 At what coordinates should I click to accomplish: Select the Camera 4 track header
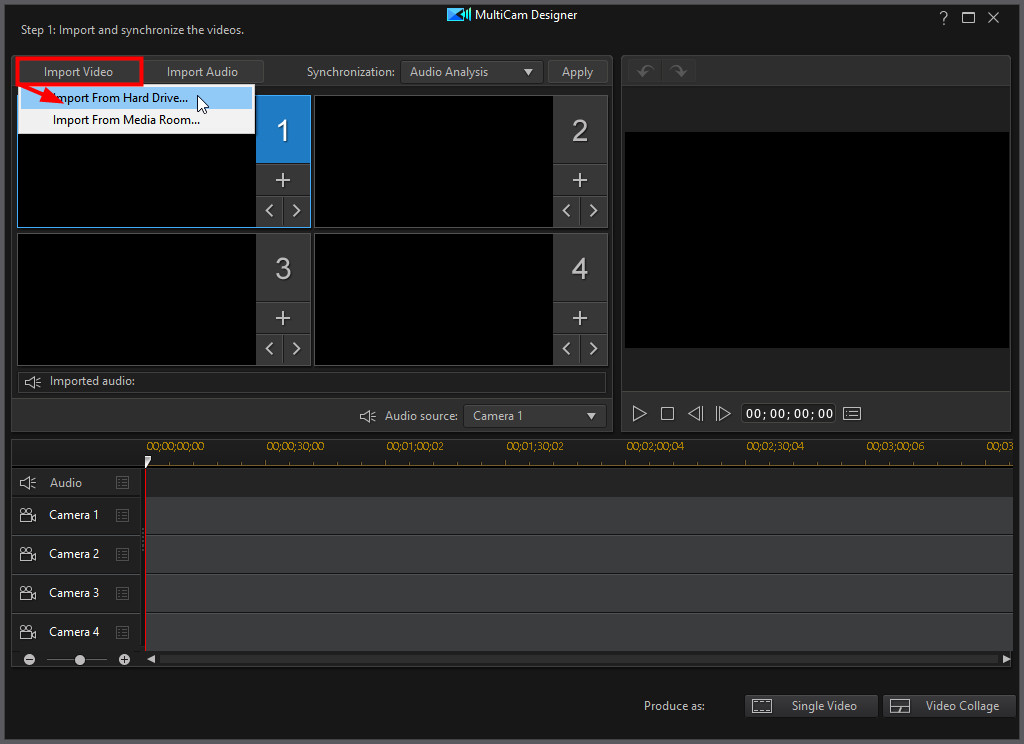[x=76, y=632]
